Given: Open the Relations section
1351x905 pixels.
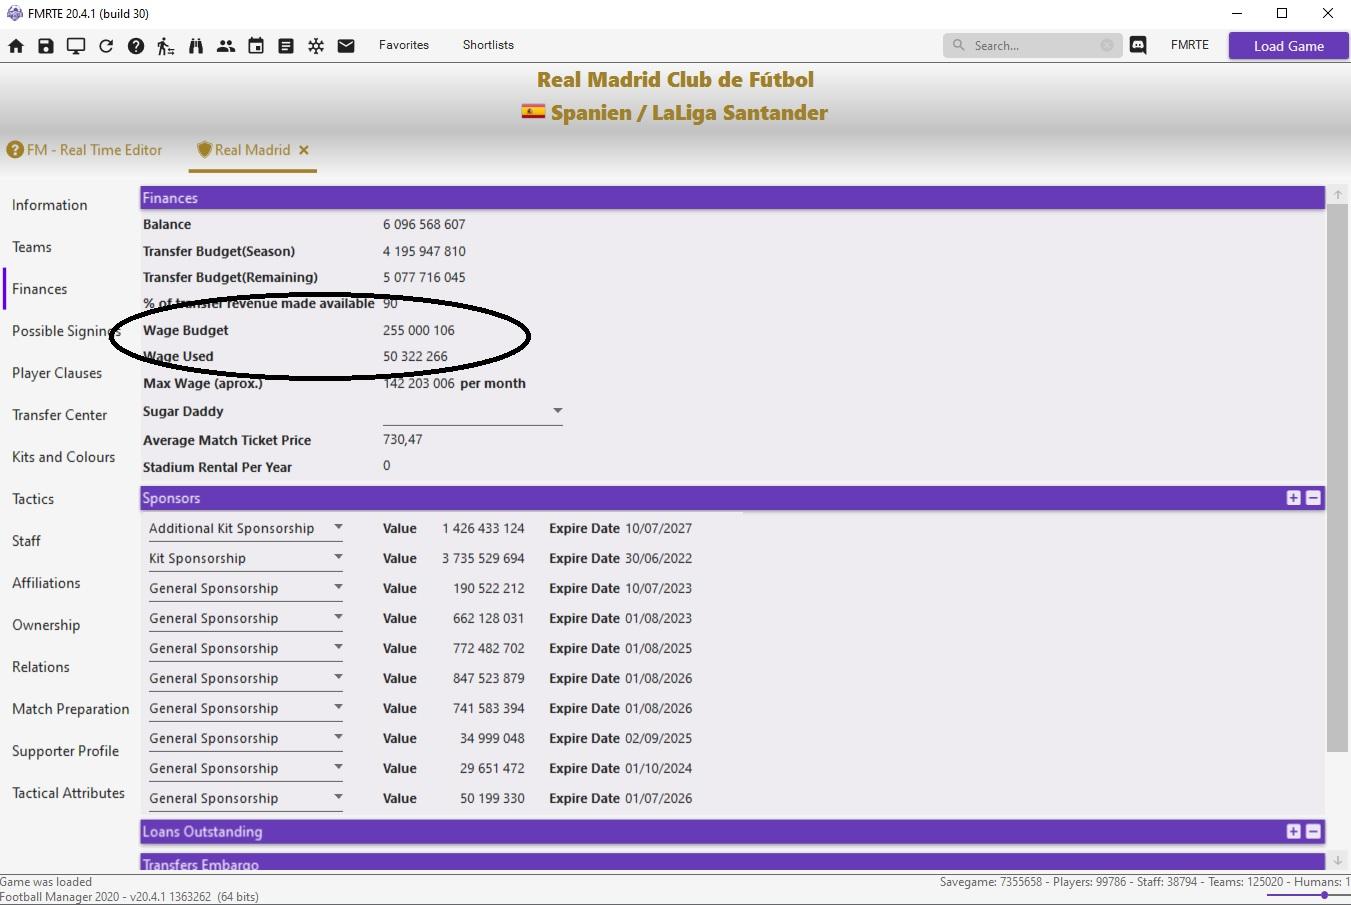Looking at the screenshot, I should (x=41, y=667).
